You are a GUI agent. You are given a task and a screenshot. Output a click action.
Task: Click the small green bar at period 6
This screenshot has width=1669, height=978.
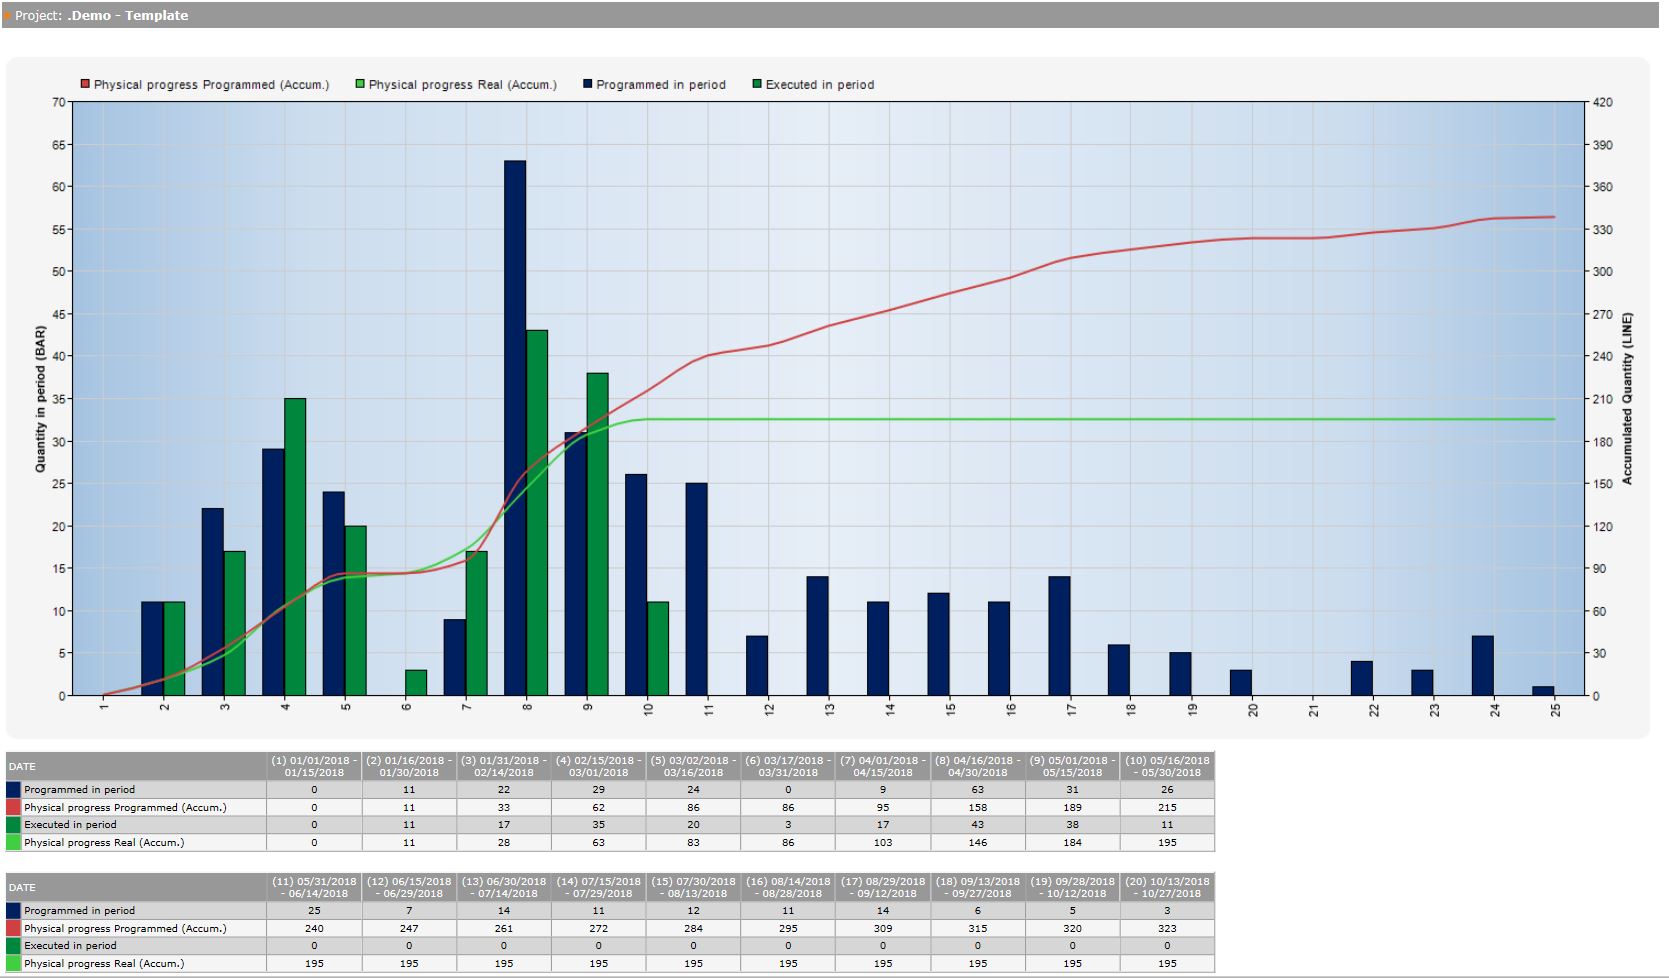click(x=416, y=683)
